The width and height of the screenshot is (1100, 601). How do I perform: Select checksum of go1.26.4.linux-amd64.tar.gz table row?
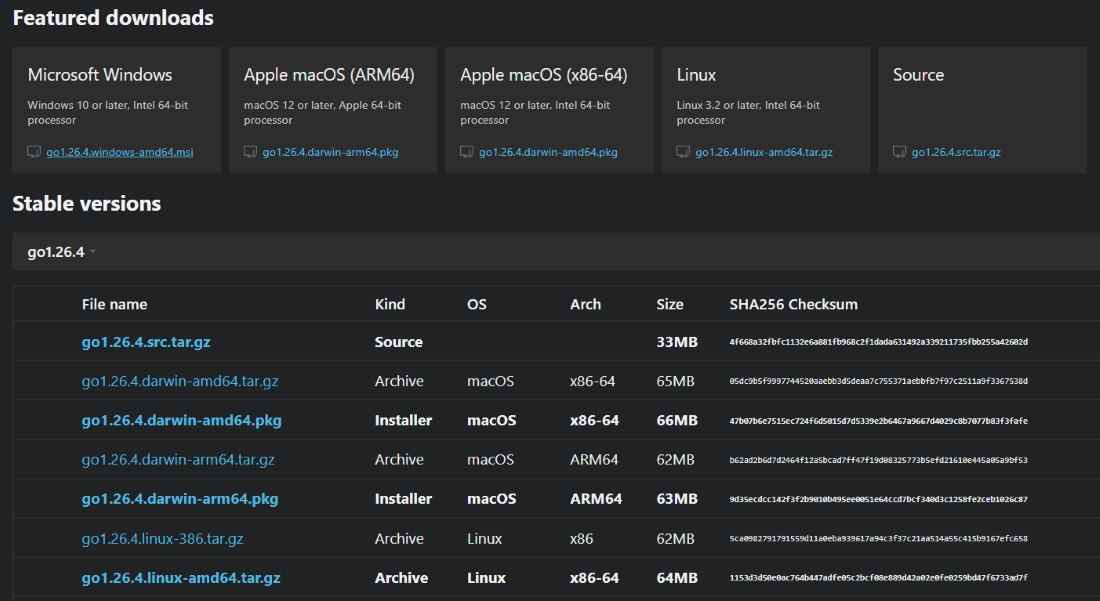coord(878,578)
